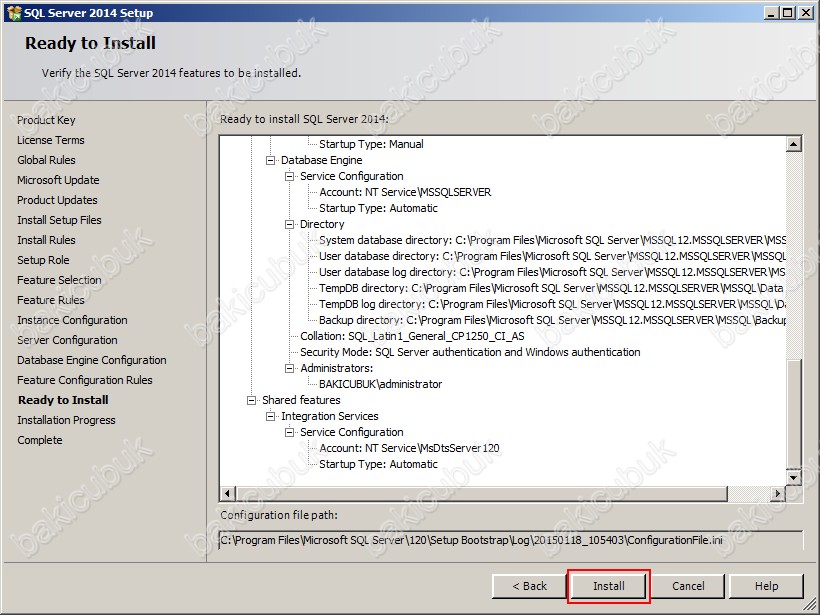The image size is (820, 615).
Task: Click the horizontal scrollbar left arrow
Action: (x=227, y=493)
